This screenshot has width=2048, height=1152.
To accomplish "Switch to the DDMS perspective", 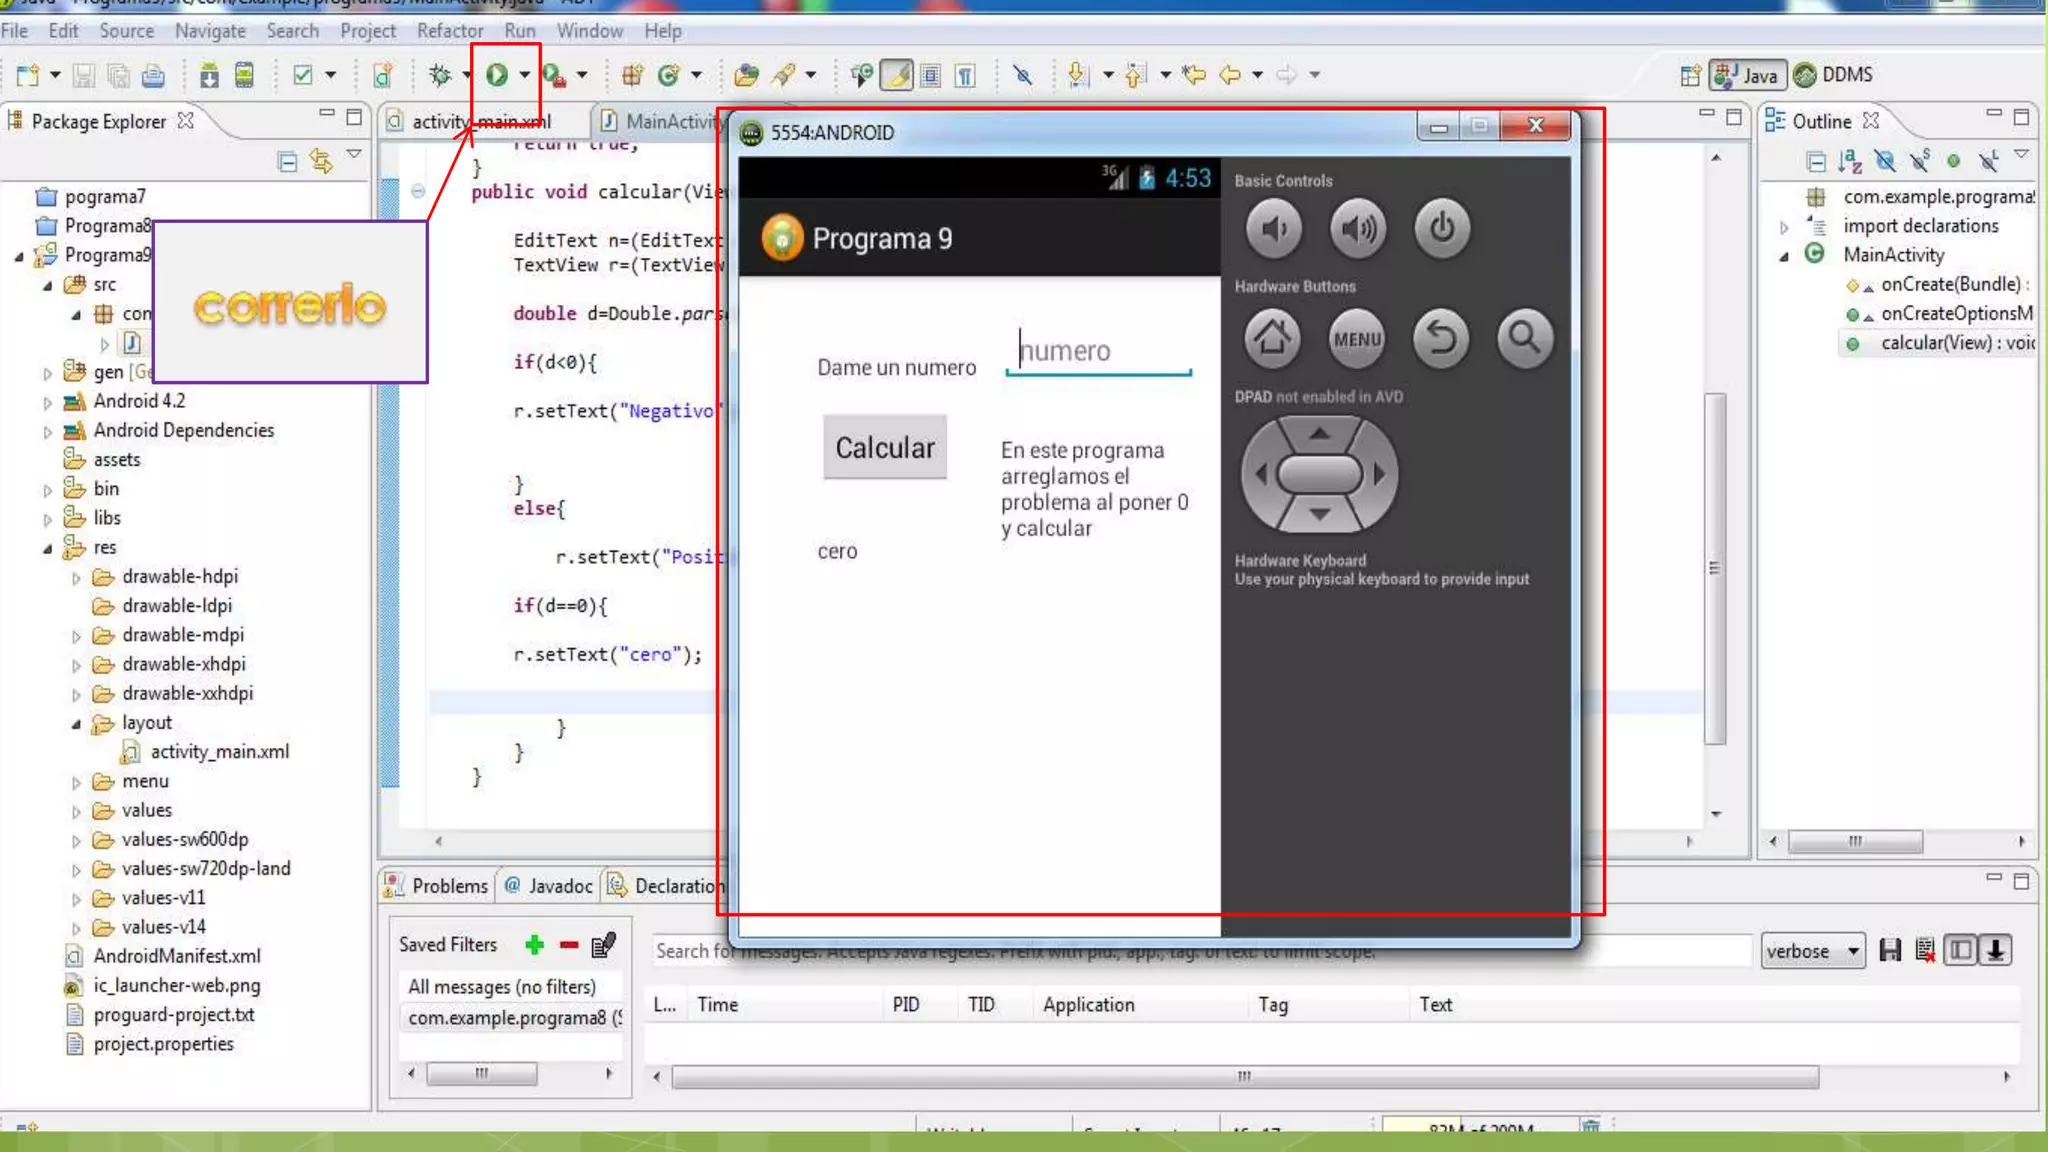I will tap(1834, 75).
